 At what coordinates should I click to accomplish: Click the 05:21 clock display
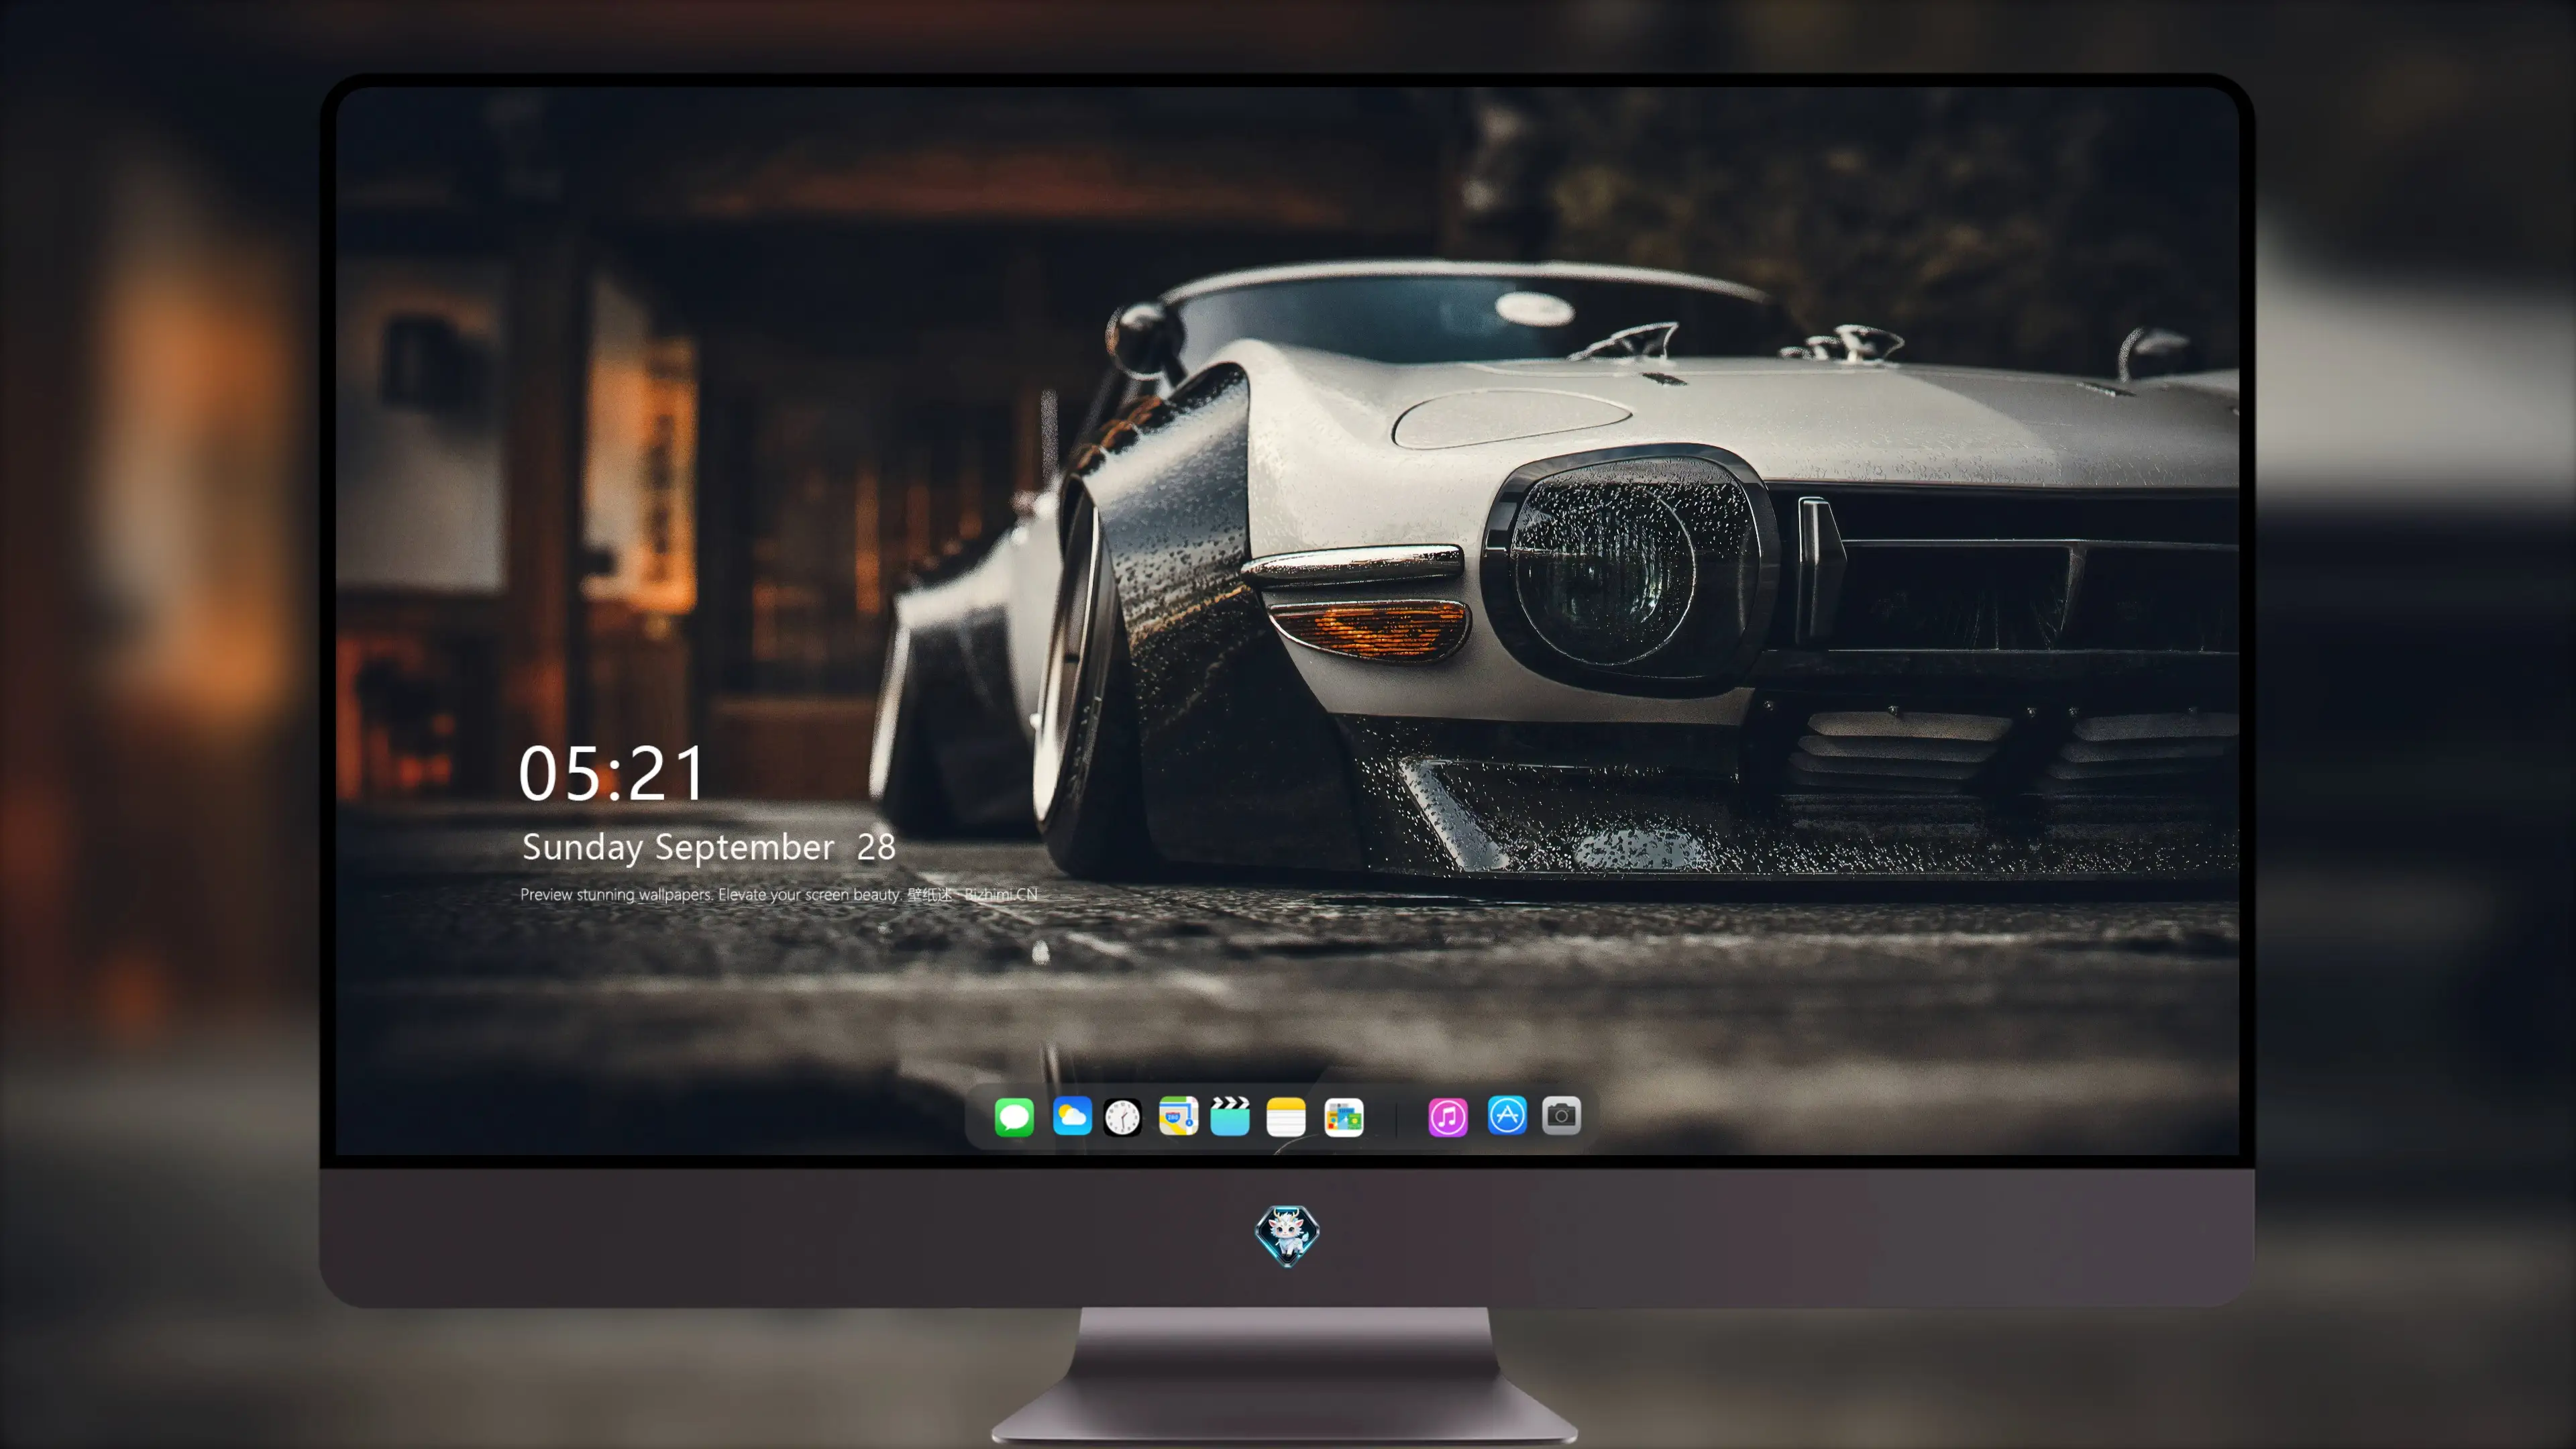coord(611,774)
